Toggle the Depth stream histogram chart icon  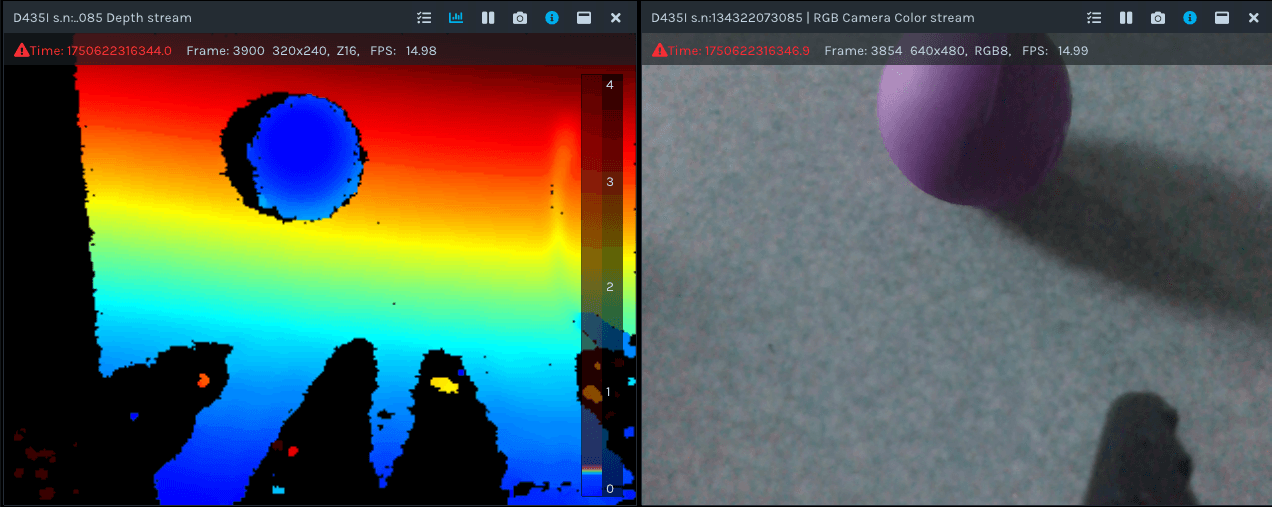point(456,18)
